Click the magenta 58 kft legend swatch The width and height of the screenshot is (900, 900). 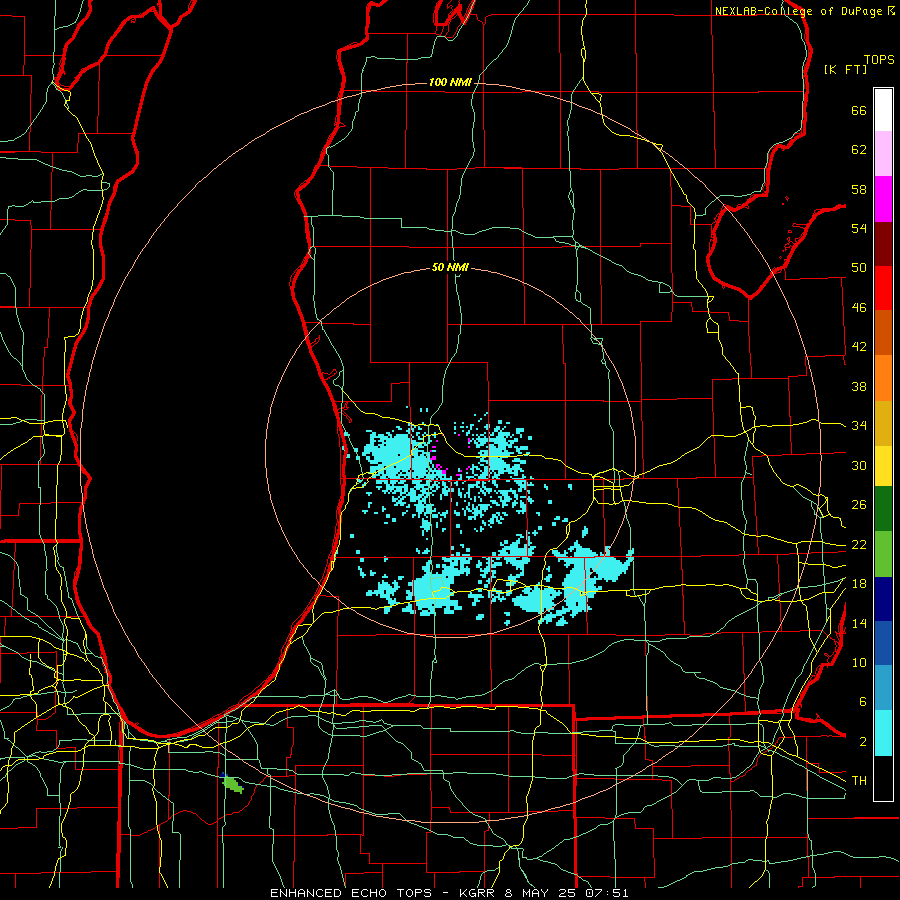[883, 199]
